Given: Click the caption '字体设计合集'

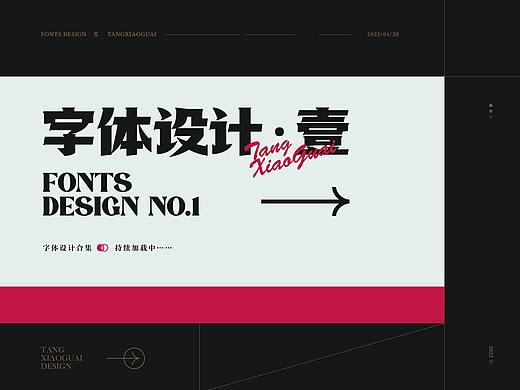Looking at the screenshot, I should 67,248.
